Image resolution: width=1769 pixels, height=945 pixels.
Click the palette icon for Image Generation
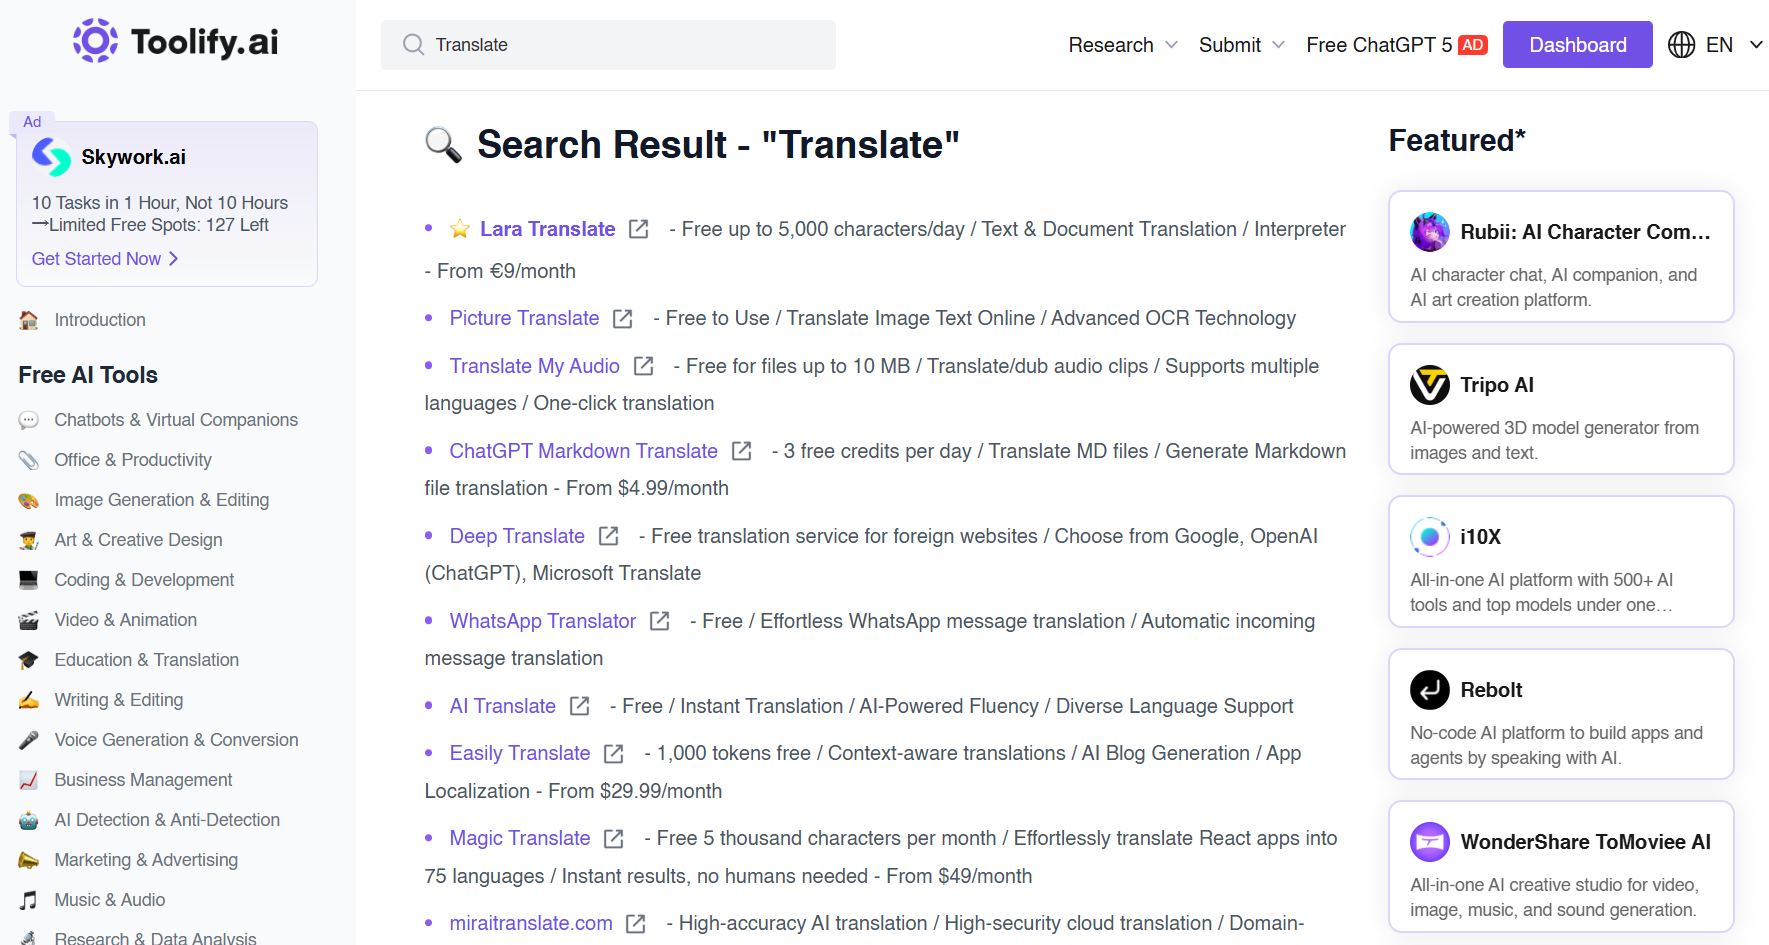click(x=29, y=500)
